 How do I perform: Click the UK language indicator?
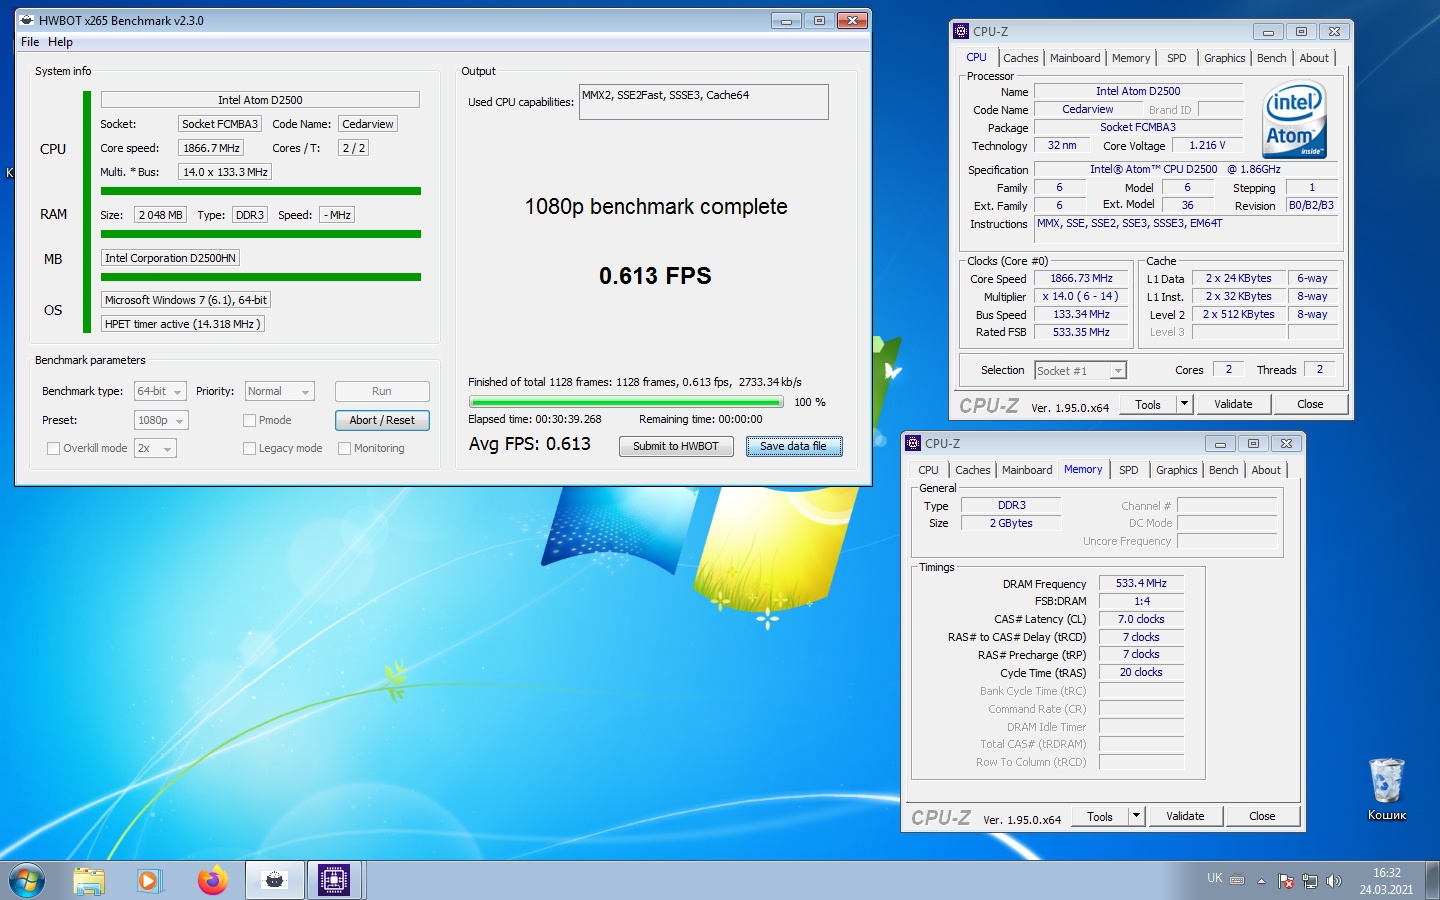pyautogui.click(x=1215, y=878)
